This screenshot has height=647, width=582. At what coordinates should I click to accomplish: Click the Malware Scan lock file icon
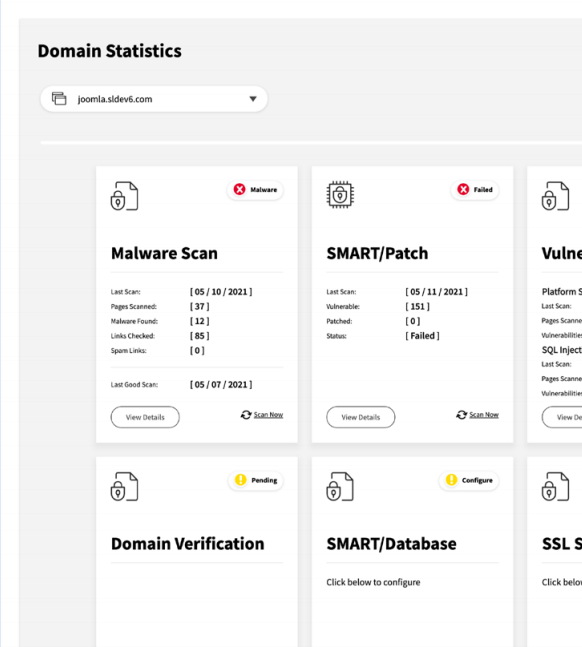(x=124, y=196)
